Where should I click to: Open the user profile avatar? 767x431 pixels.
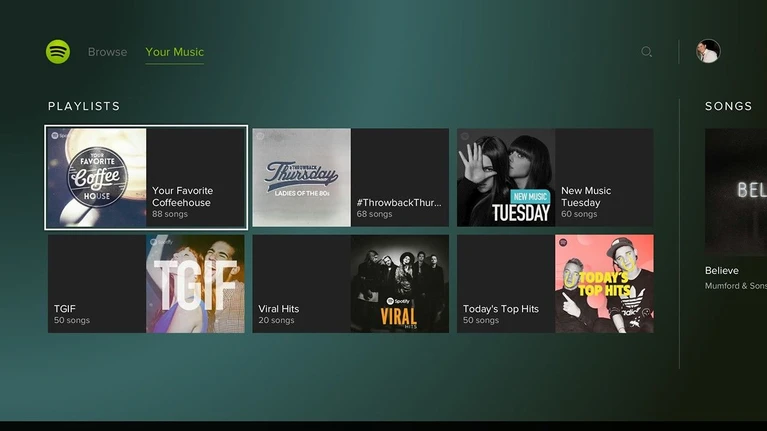coord(708,52)
